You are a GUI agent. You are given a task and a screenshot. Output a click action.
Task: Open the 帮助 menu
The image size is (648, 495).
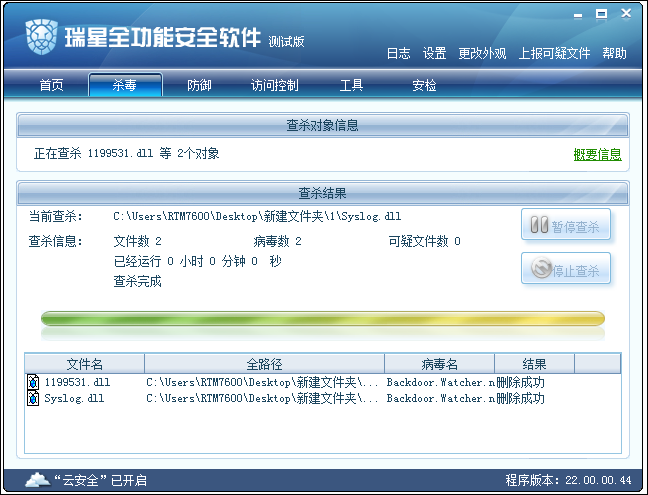tap(615, 53)
